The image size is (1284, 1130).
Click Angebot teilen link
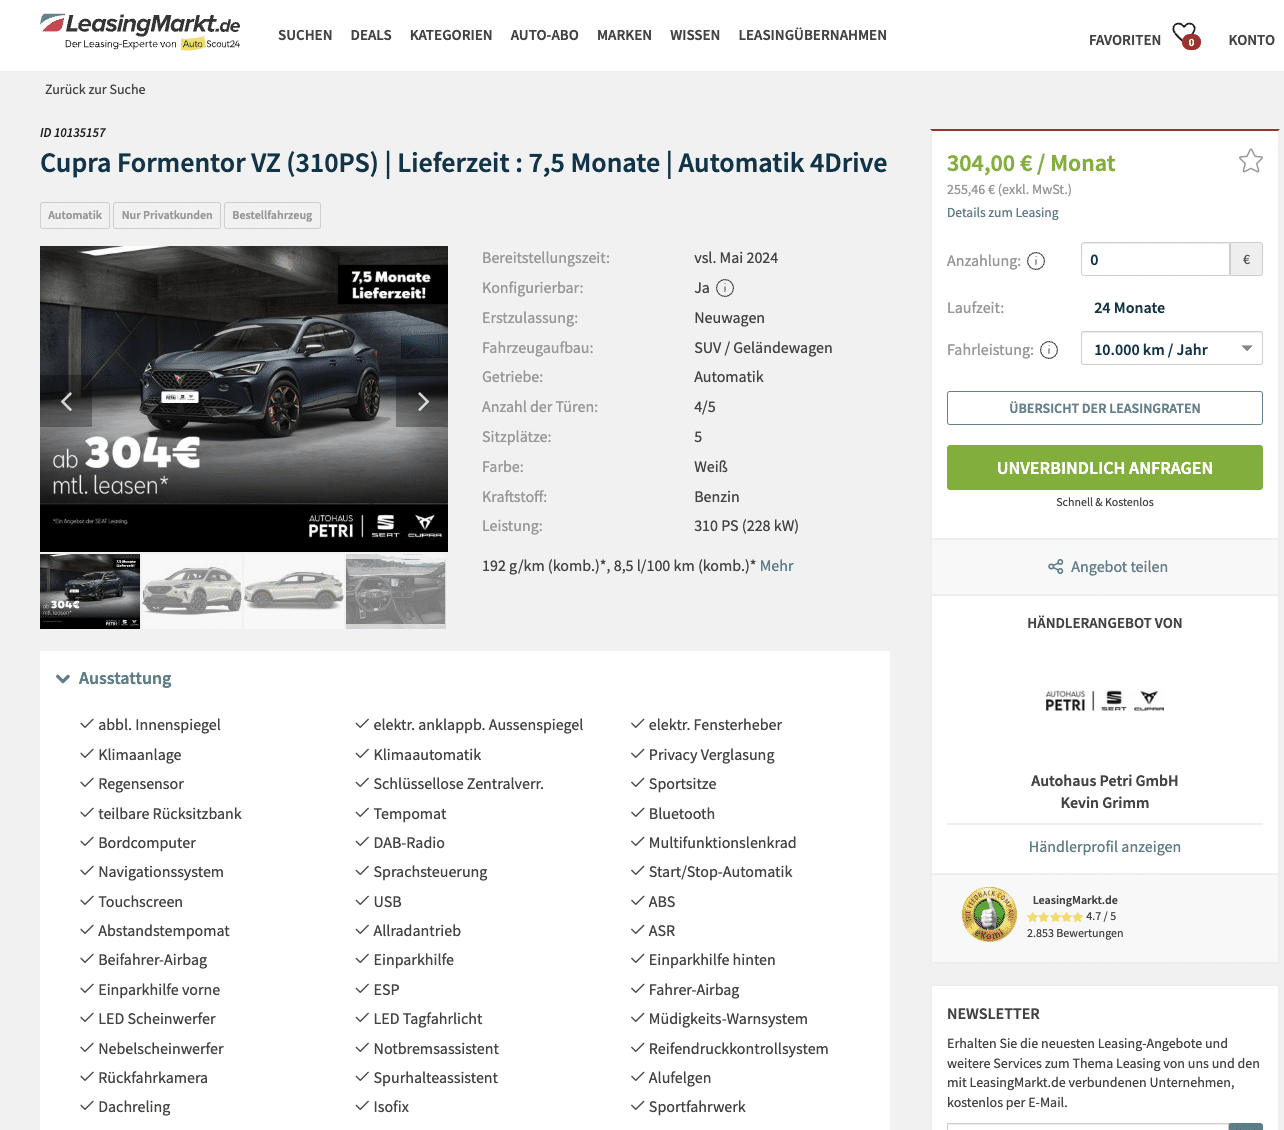(x=1119, y=567)
